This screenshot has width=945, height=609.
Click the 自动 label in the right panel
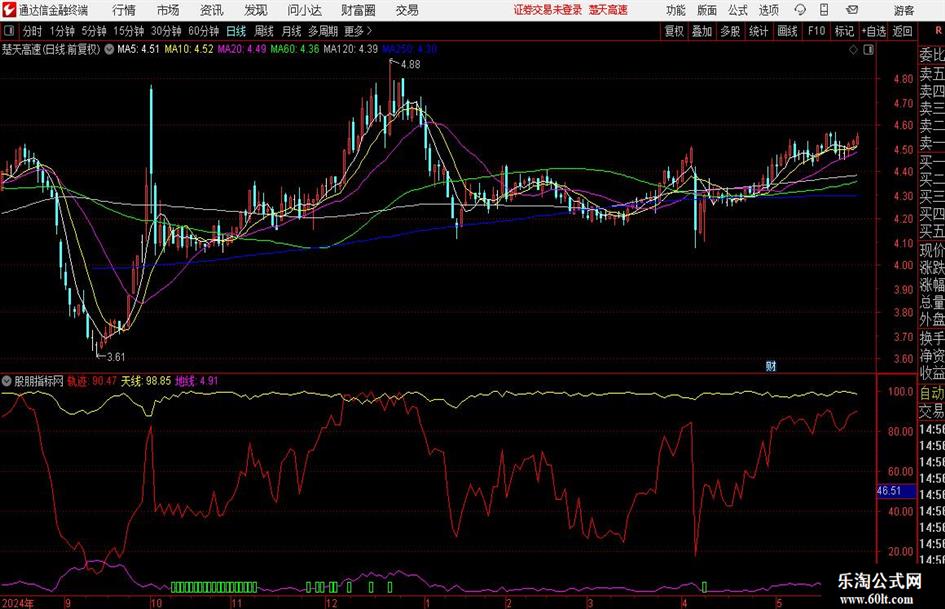[x=932, y=393]
